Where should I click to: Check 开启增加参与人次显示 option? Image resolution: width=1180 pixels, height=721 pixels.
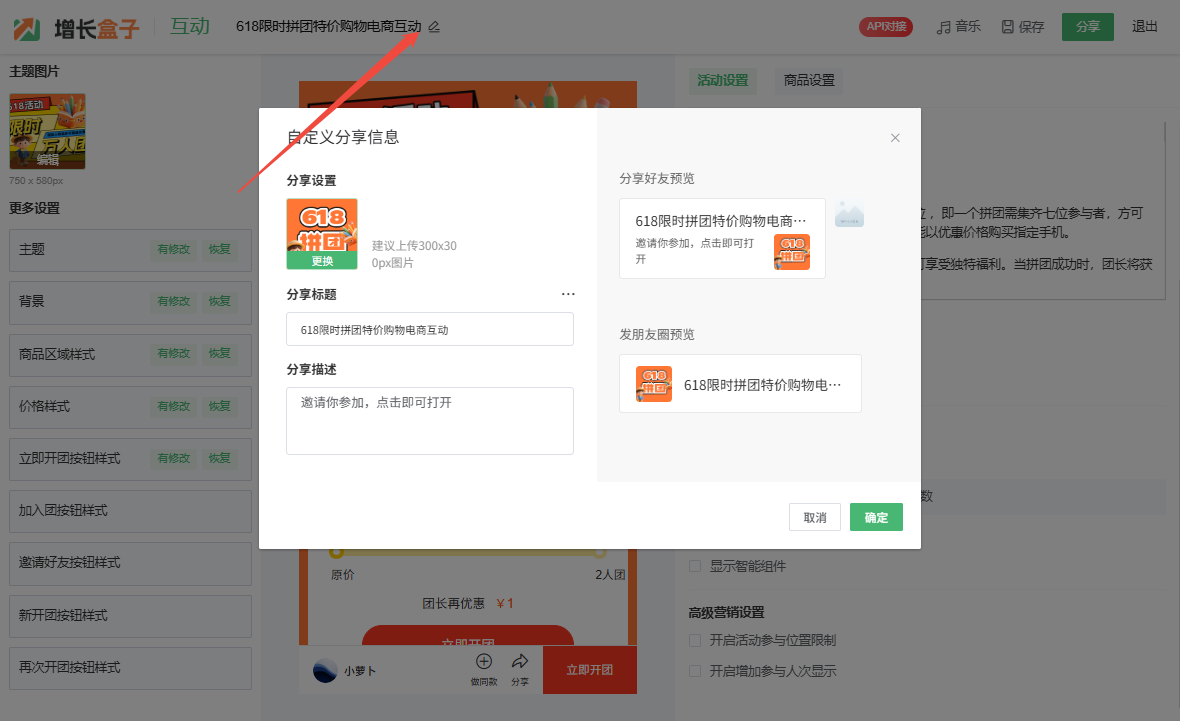tap(695, 671)
